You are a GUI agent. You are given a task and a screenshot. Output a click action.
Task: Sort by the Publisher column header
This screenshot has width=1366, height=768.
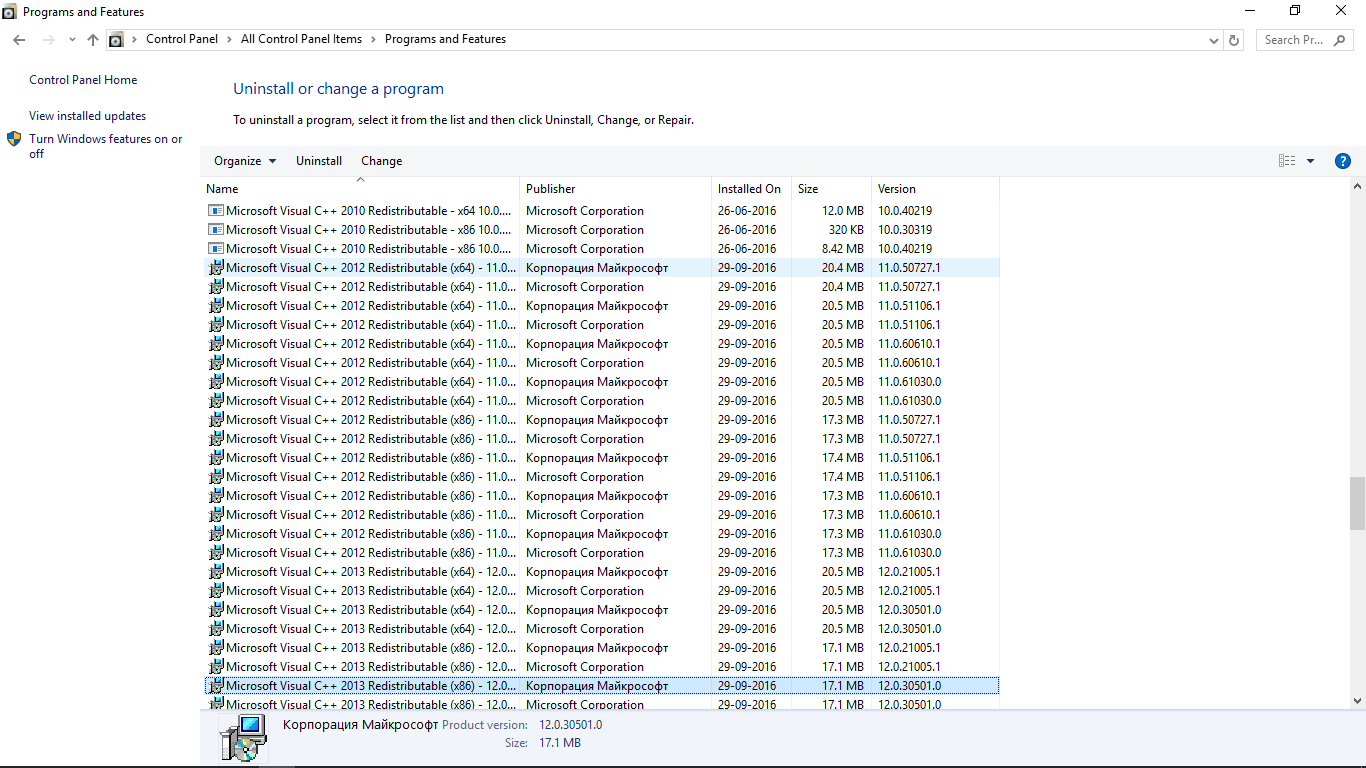(616, 189)
